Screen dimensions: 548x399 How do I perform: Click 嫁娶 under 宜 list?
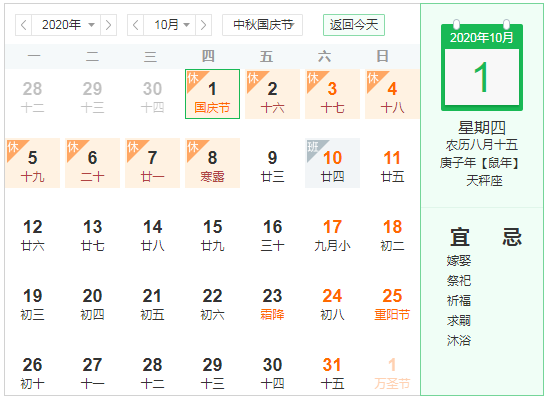point(459,261)
